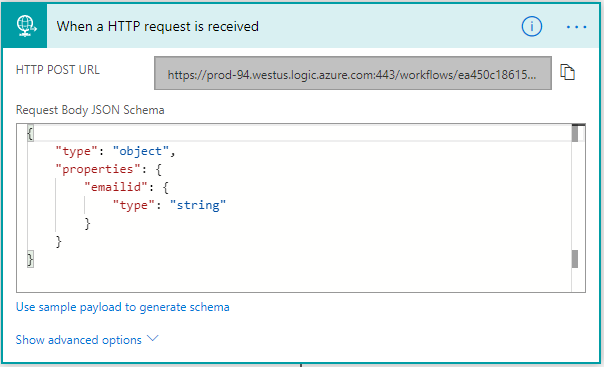Click the "emailid" property line in schema
This screenshot has width=604, height=367.
pos(126,187)
